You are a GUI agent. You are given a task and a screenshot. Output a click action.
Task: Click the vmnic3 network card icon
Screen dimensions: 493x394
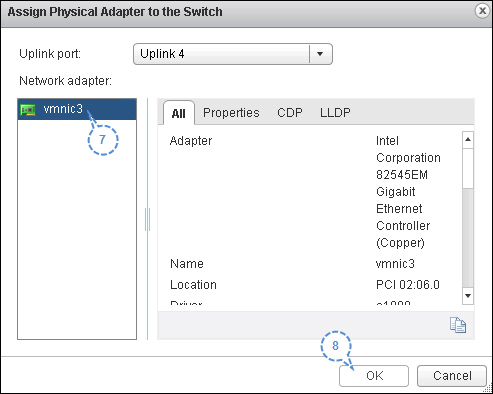[x=28, y=110]
